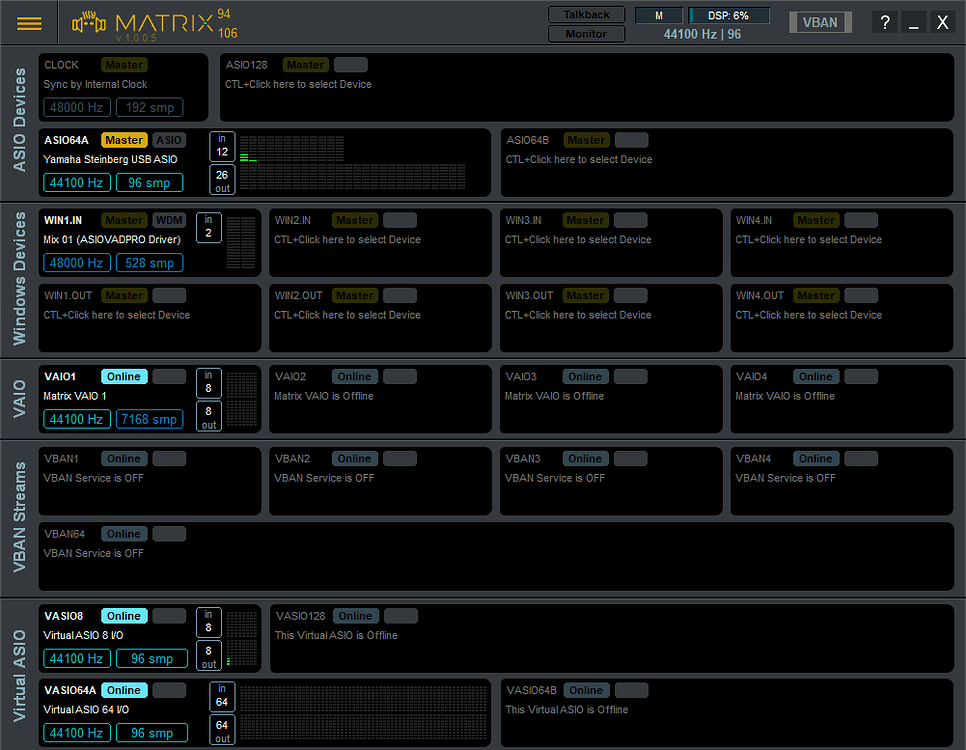
Task: Click the in 12 channel counter on ASIO64A
Action: 221,146
